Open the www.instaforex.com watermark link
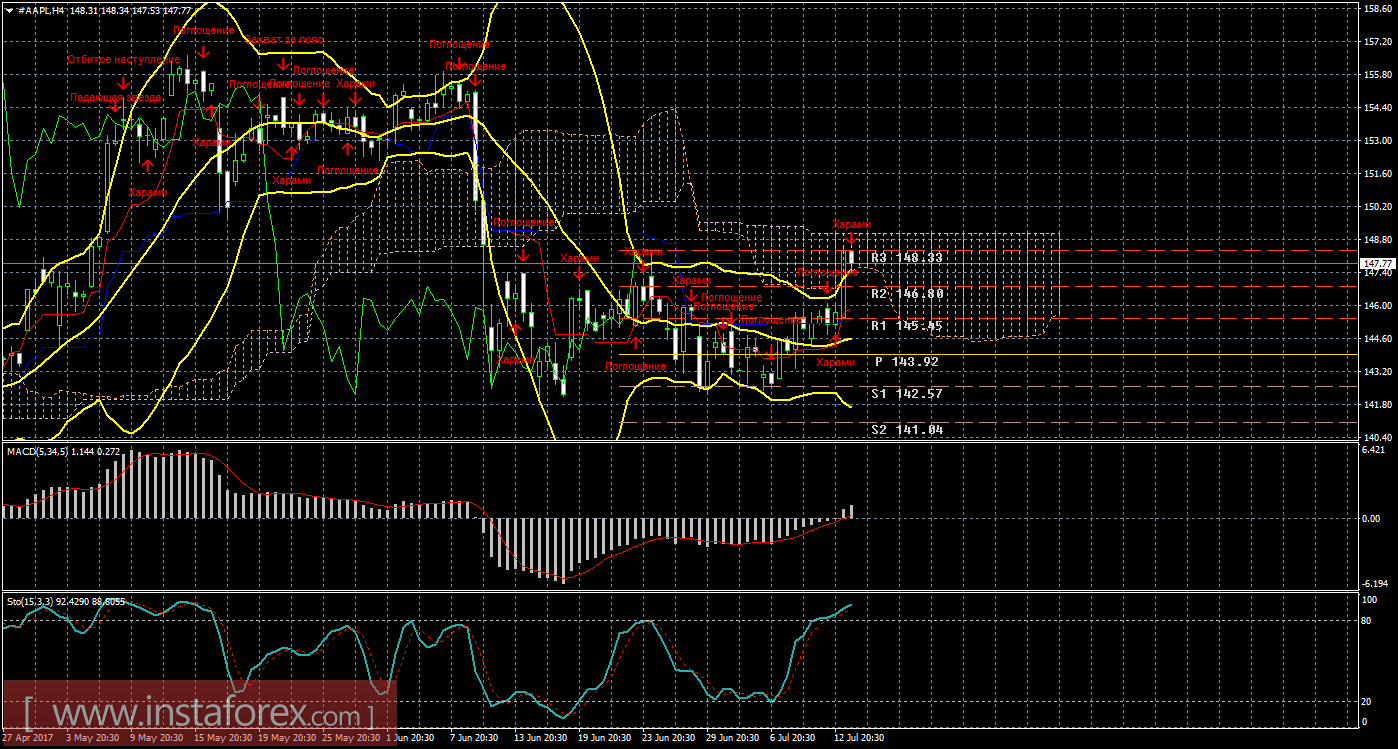 [200, 716]
